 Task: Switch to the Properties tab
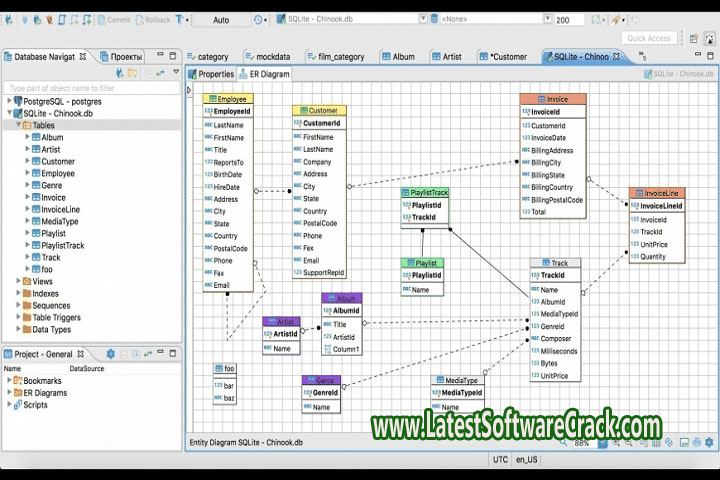pos(210,73)
